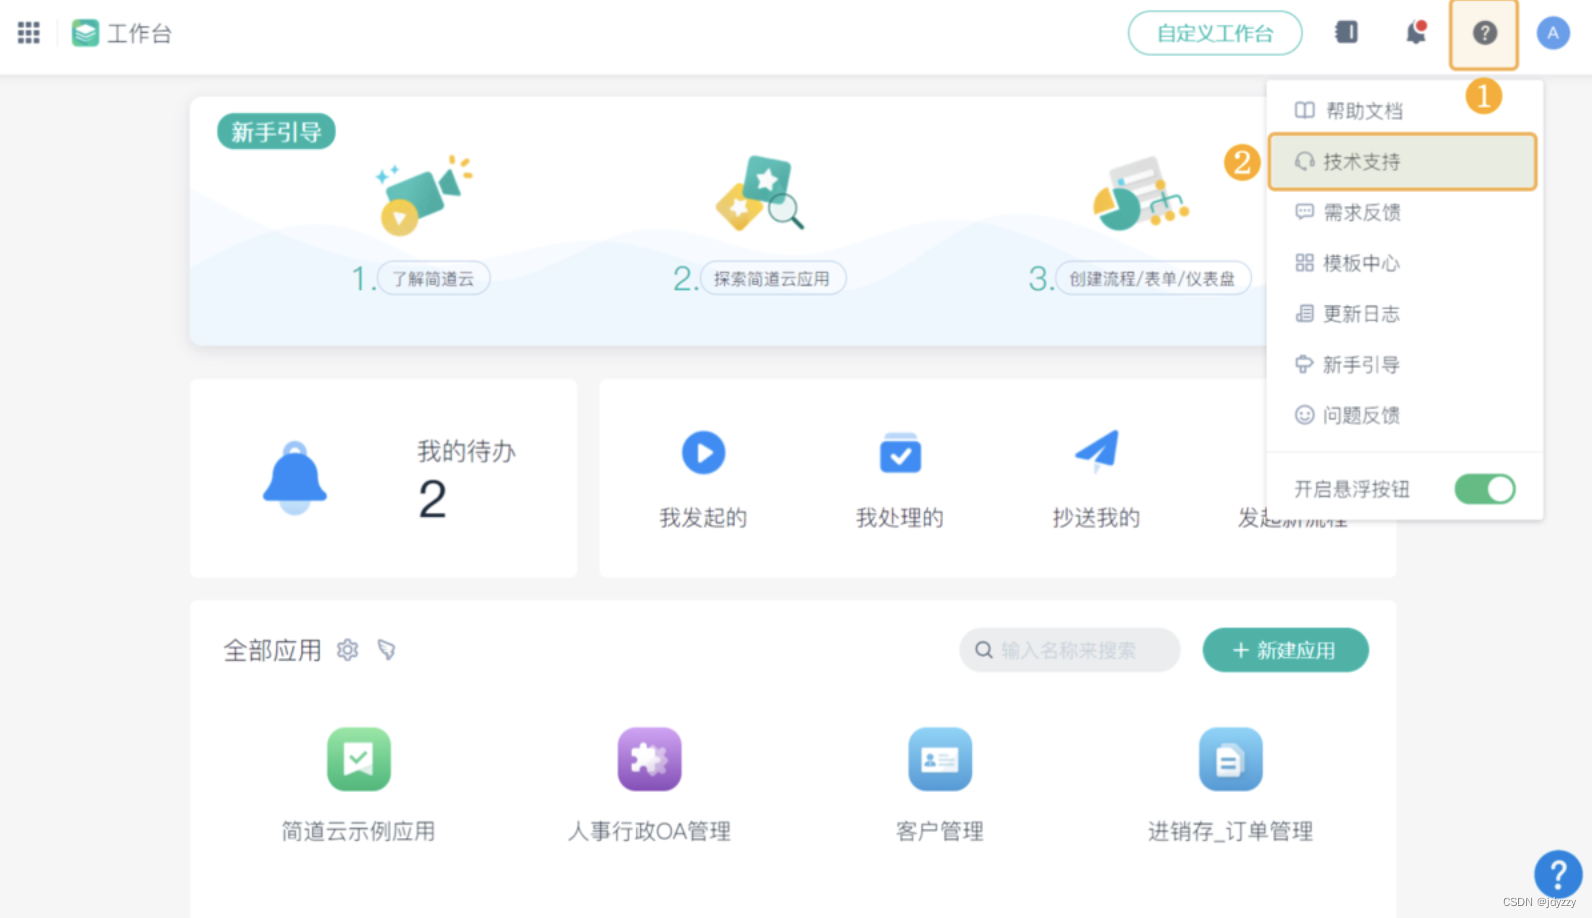The height and width of the screenshot is (918, 1592).
Task: Click the 新建应用 button
Action: click(x=1285, y=650)
